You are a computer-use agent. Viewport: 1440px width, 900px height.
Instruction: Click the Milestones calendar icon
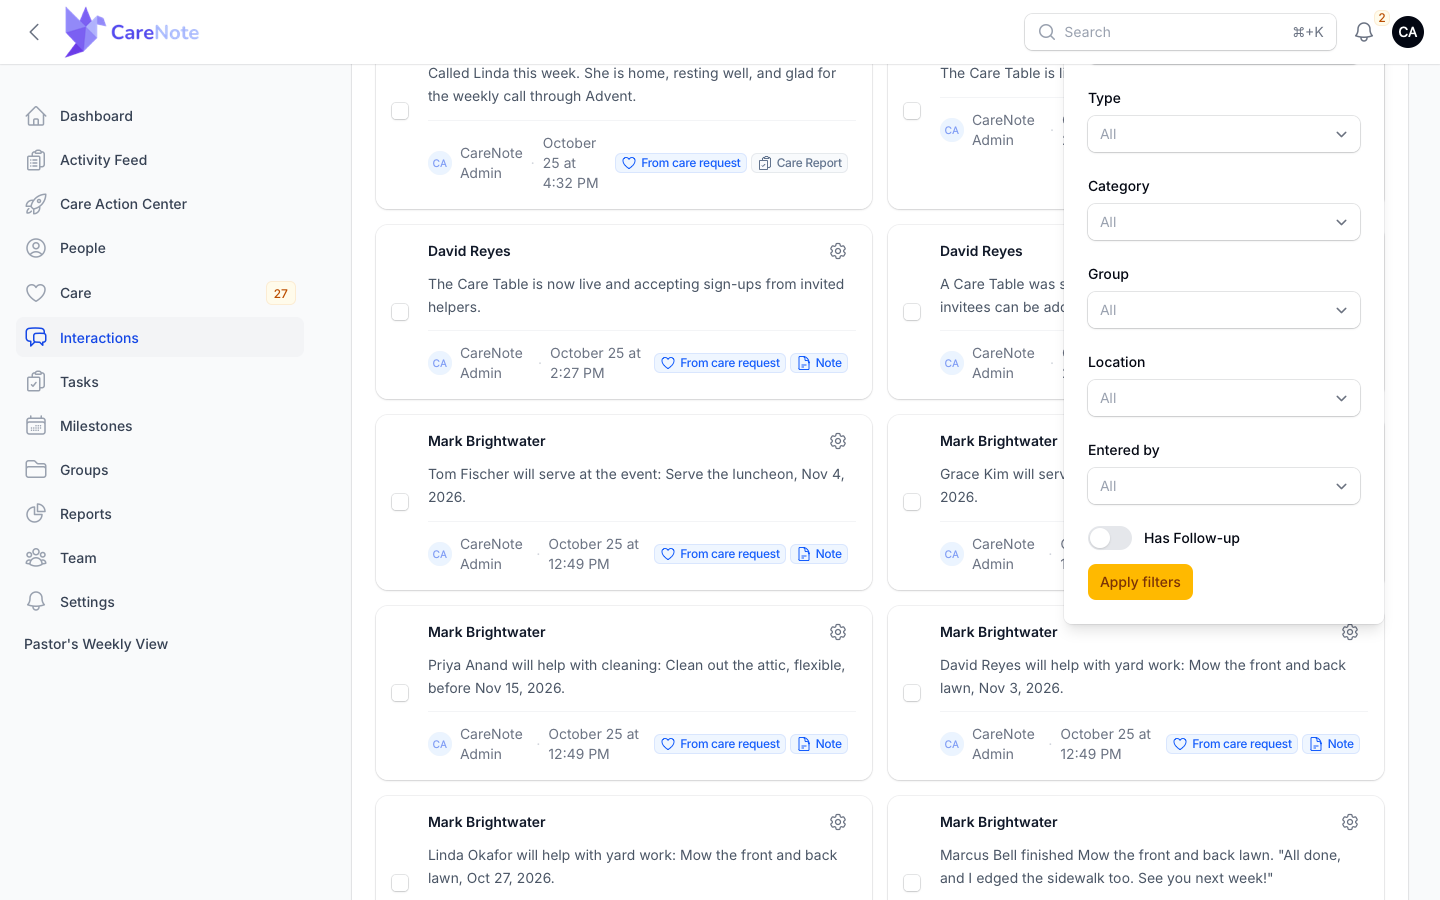point(36,426)
